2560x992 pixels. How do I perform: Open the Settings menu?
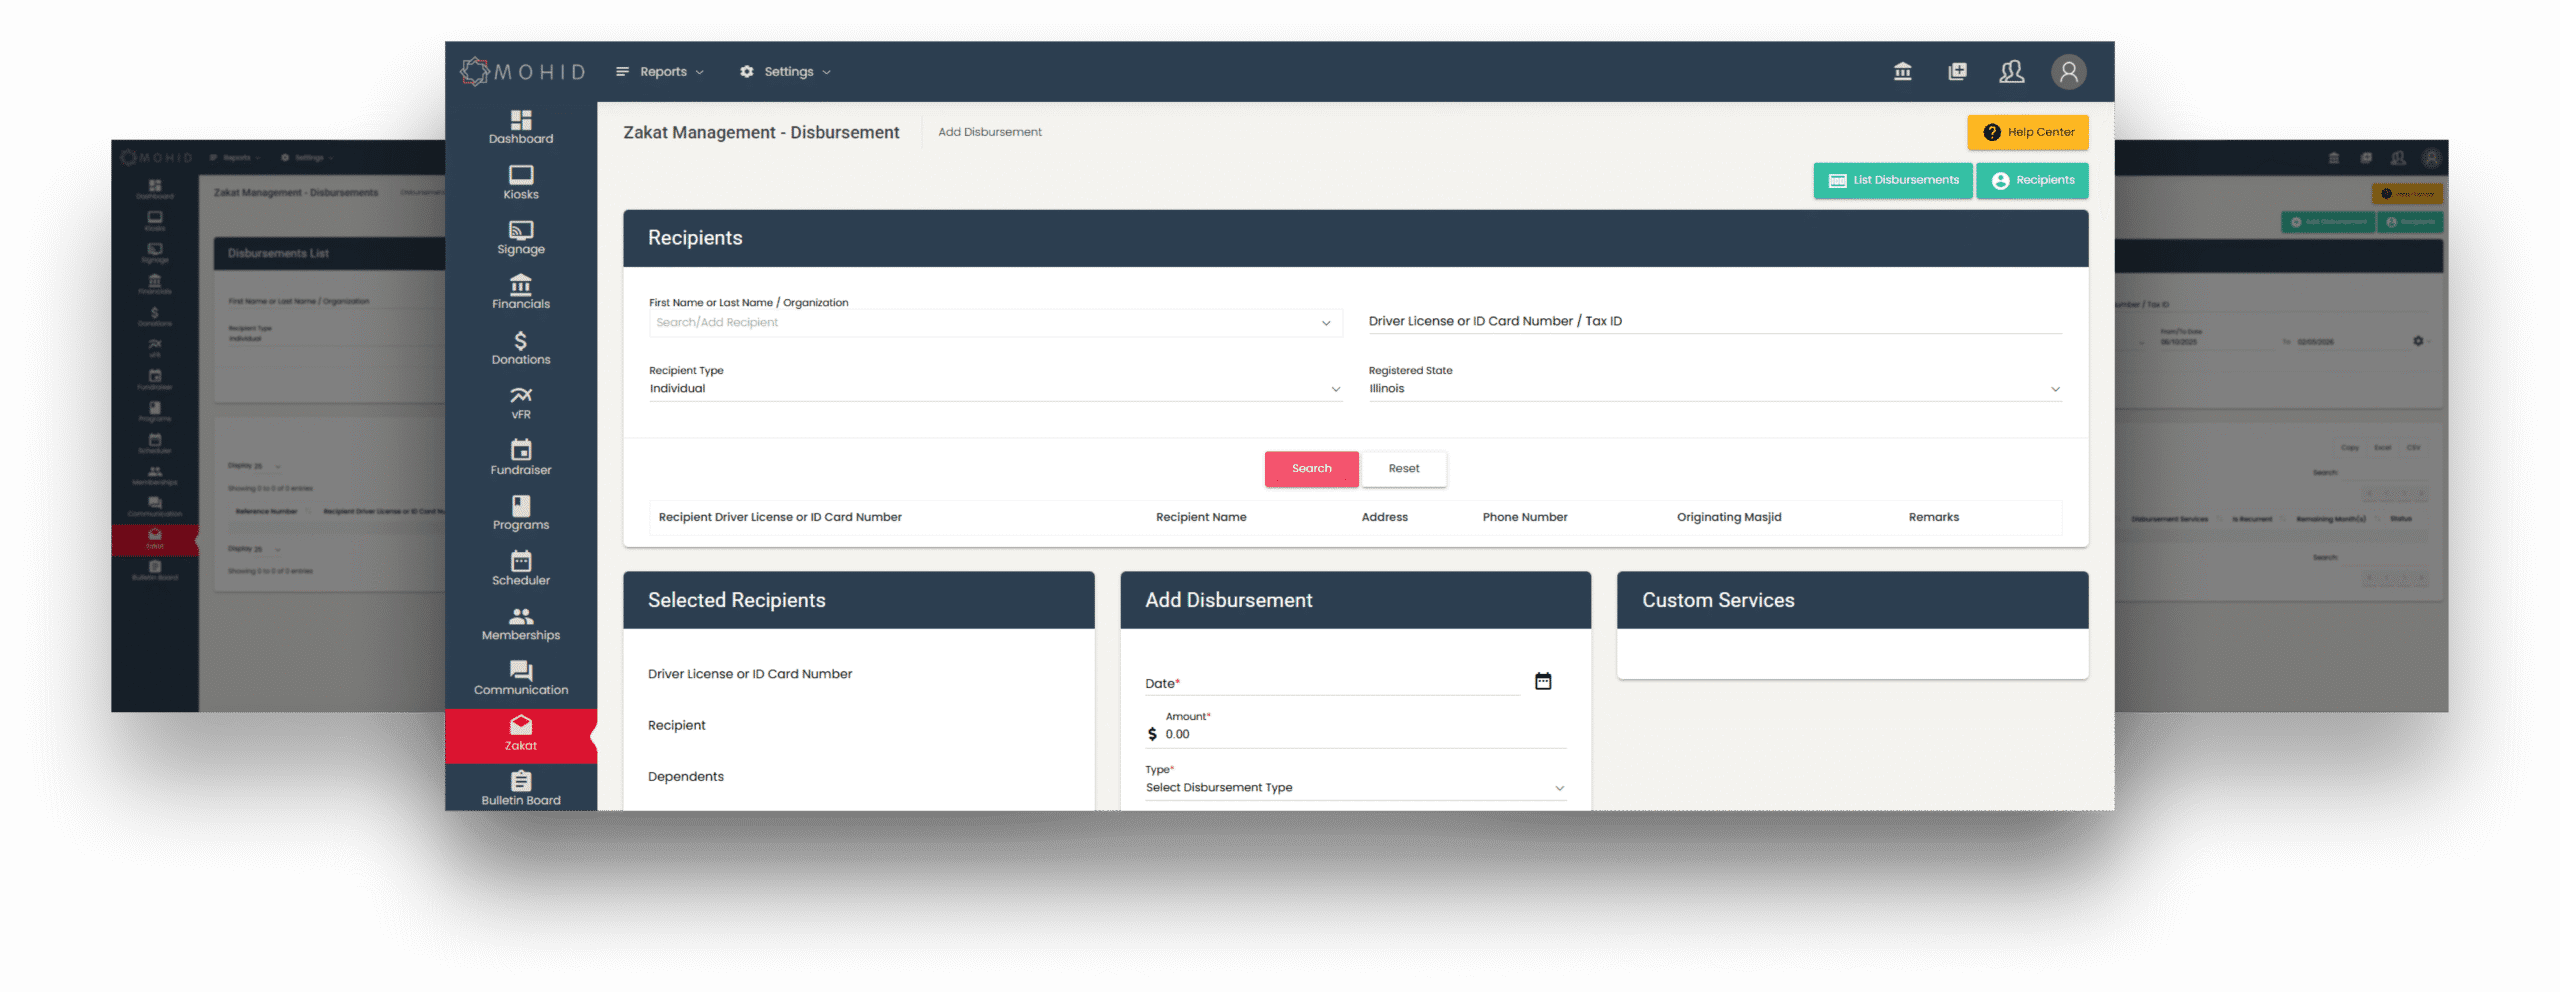[x=786, y=72]
